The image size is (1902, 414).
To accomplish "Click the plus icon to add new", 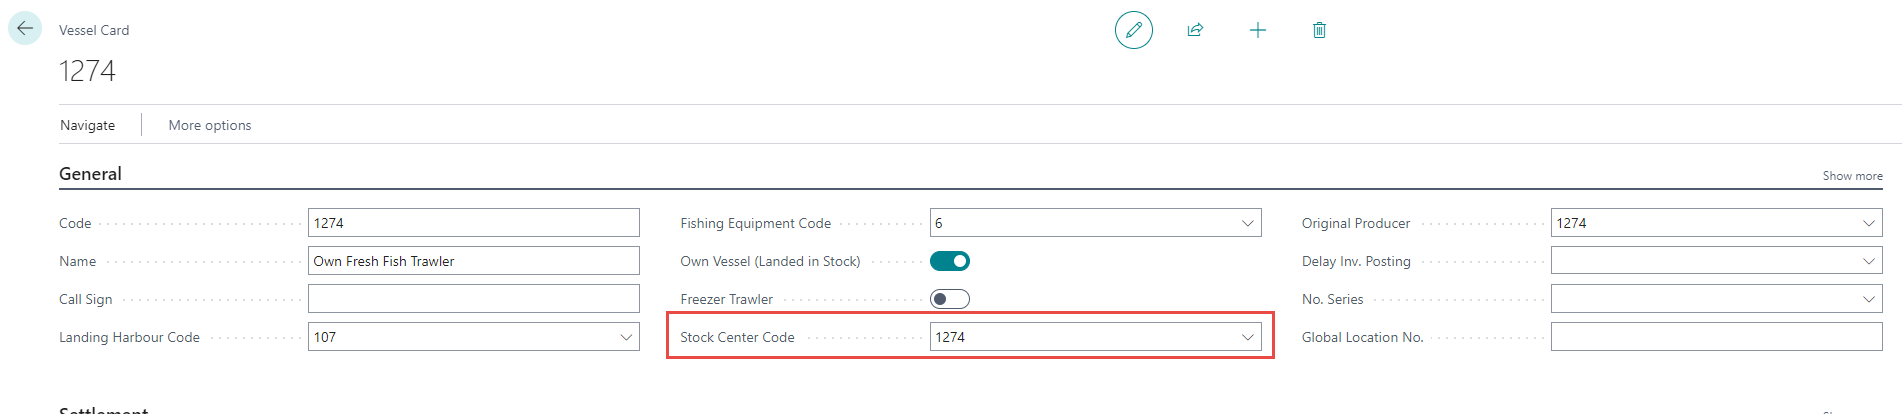I will click(x=1257, y=30).
